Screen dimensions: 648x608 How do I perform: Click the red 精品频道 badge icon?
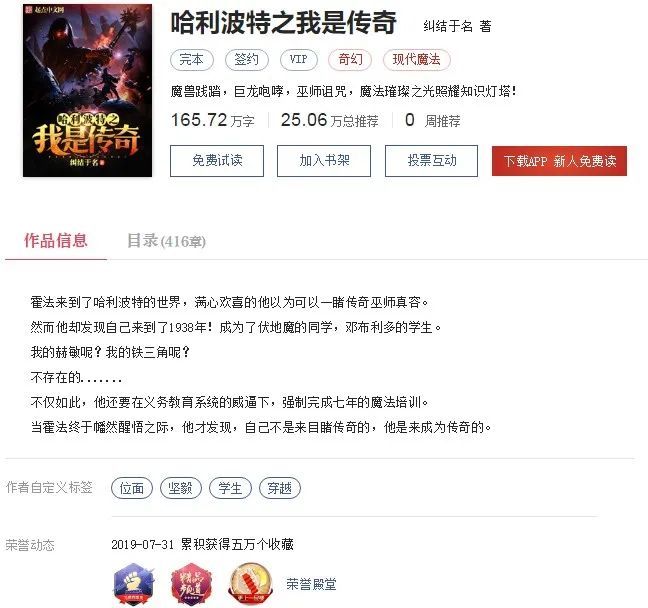tap(192, 584)
